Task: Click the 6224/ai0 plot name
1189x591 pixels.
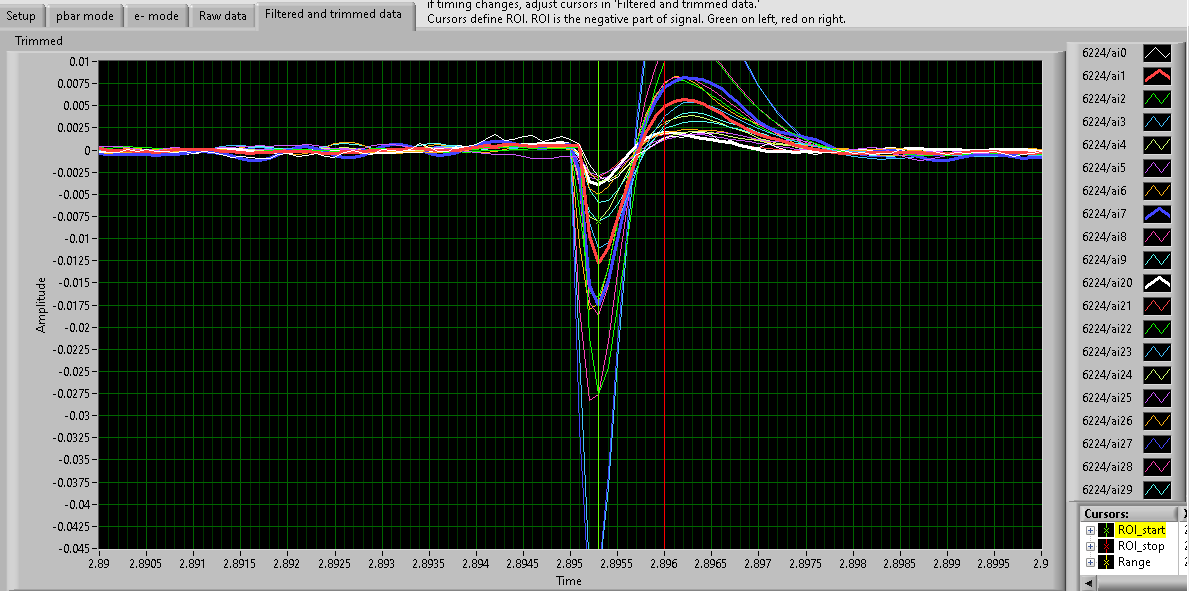Action: 1105,53
